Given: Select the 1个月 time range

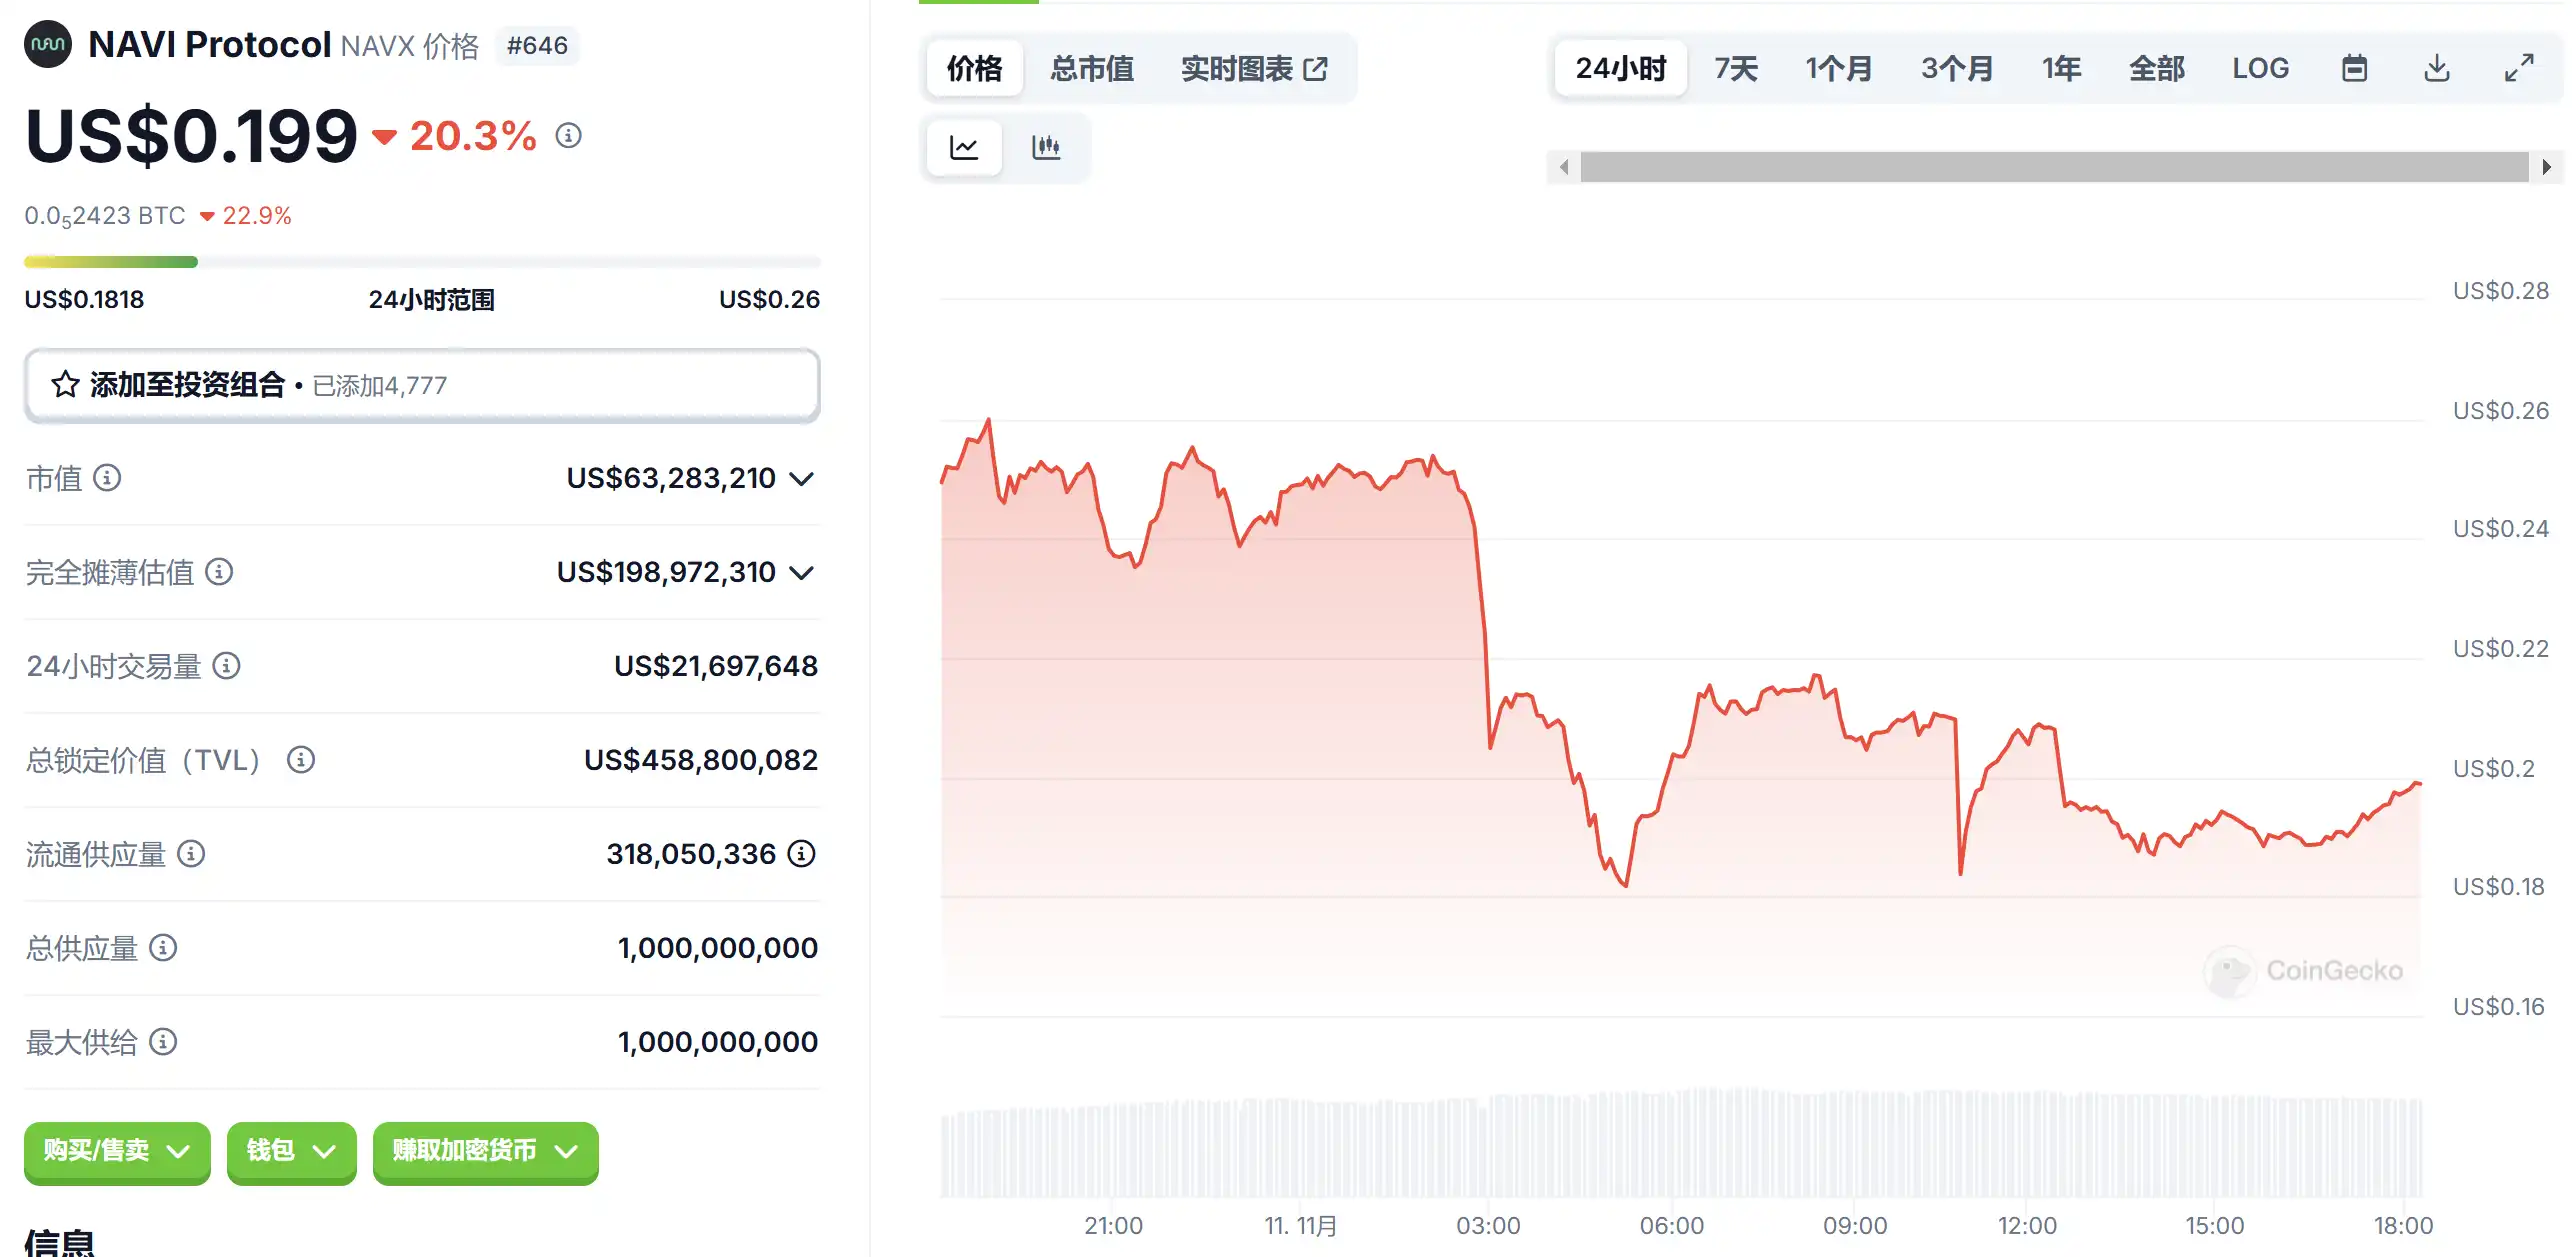Looking at the screenshot, I should (1838, 68).
